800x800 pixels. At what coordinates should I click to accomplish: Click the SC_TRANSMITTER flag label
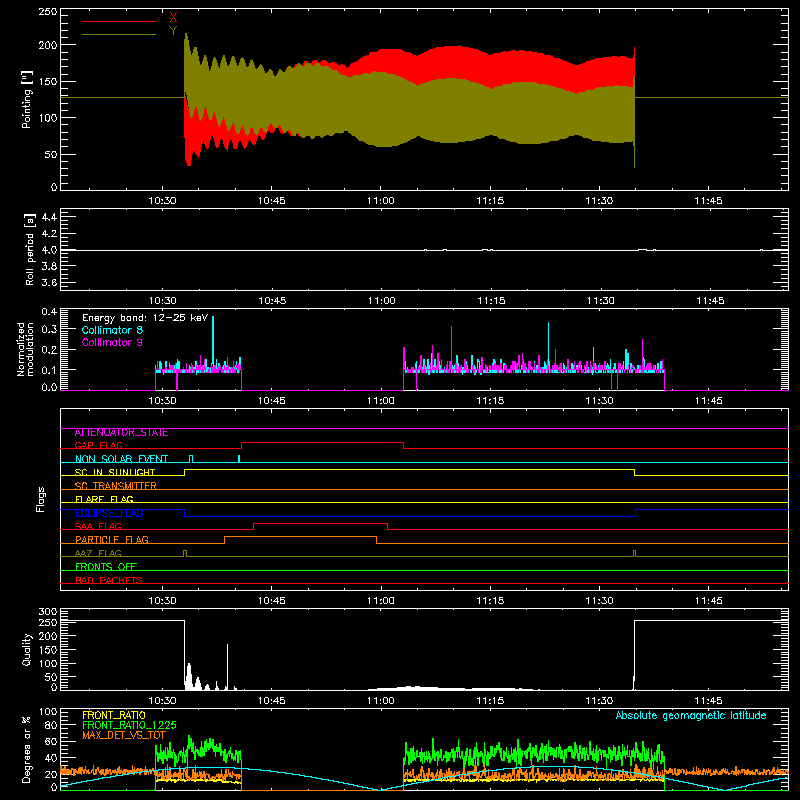point(115,486)
